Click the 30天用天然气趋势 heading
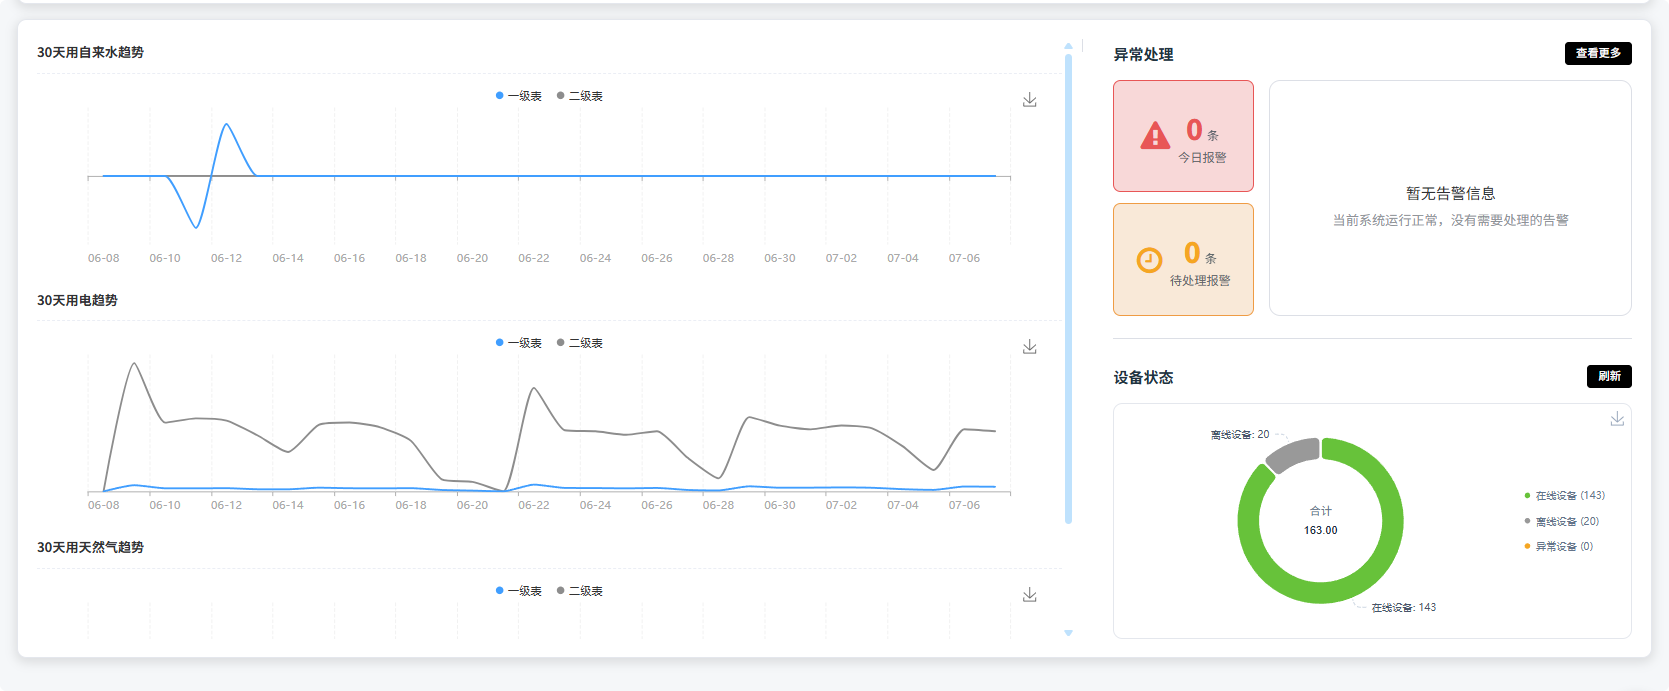The height and width of the screenshot is (691, 1669). coord(90,547)
